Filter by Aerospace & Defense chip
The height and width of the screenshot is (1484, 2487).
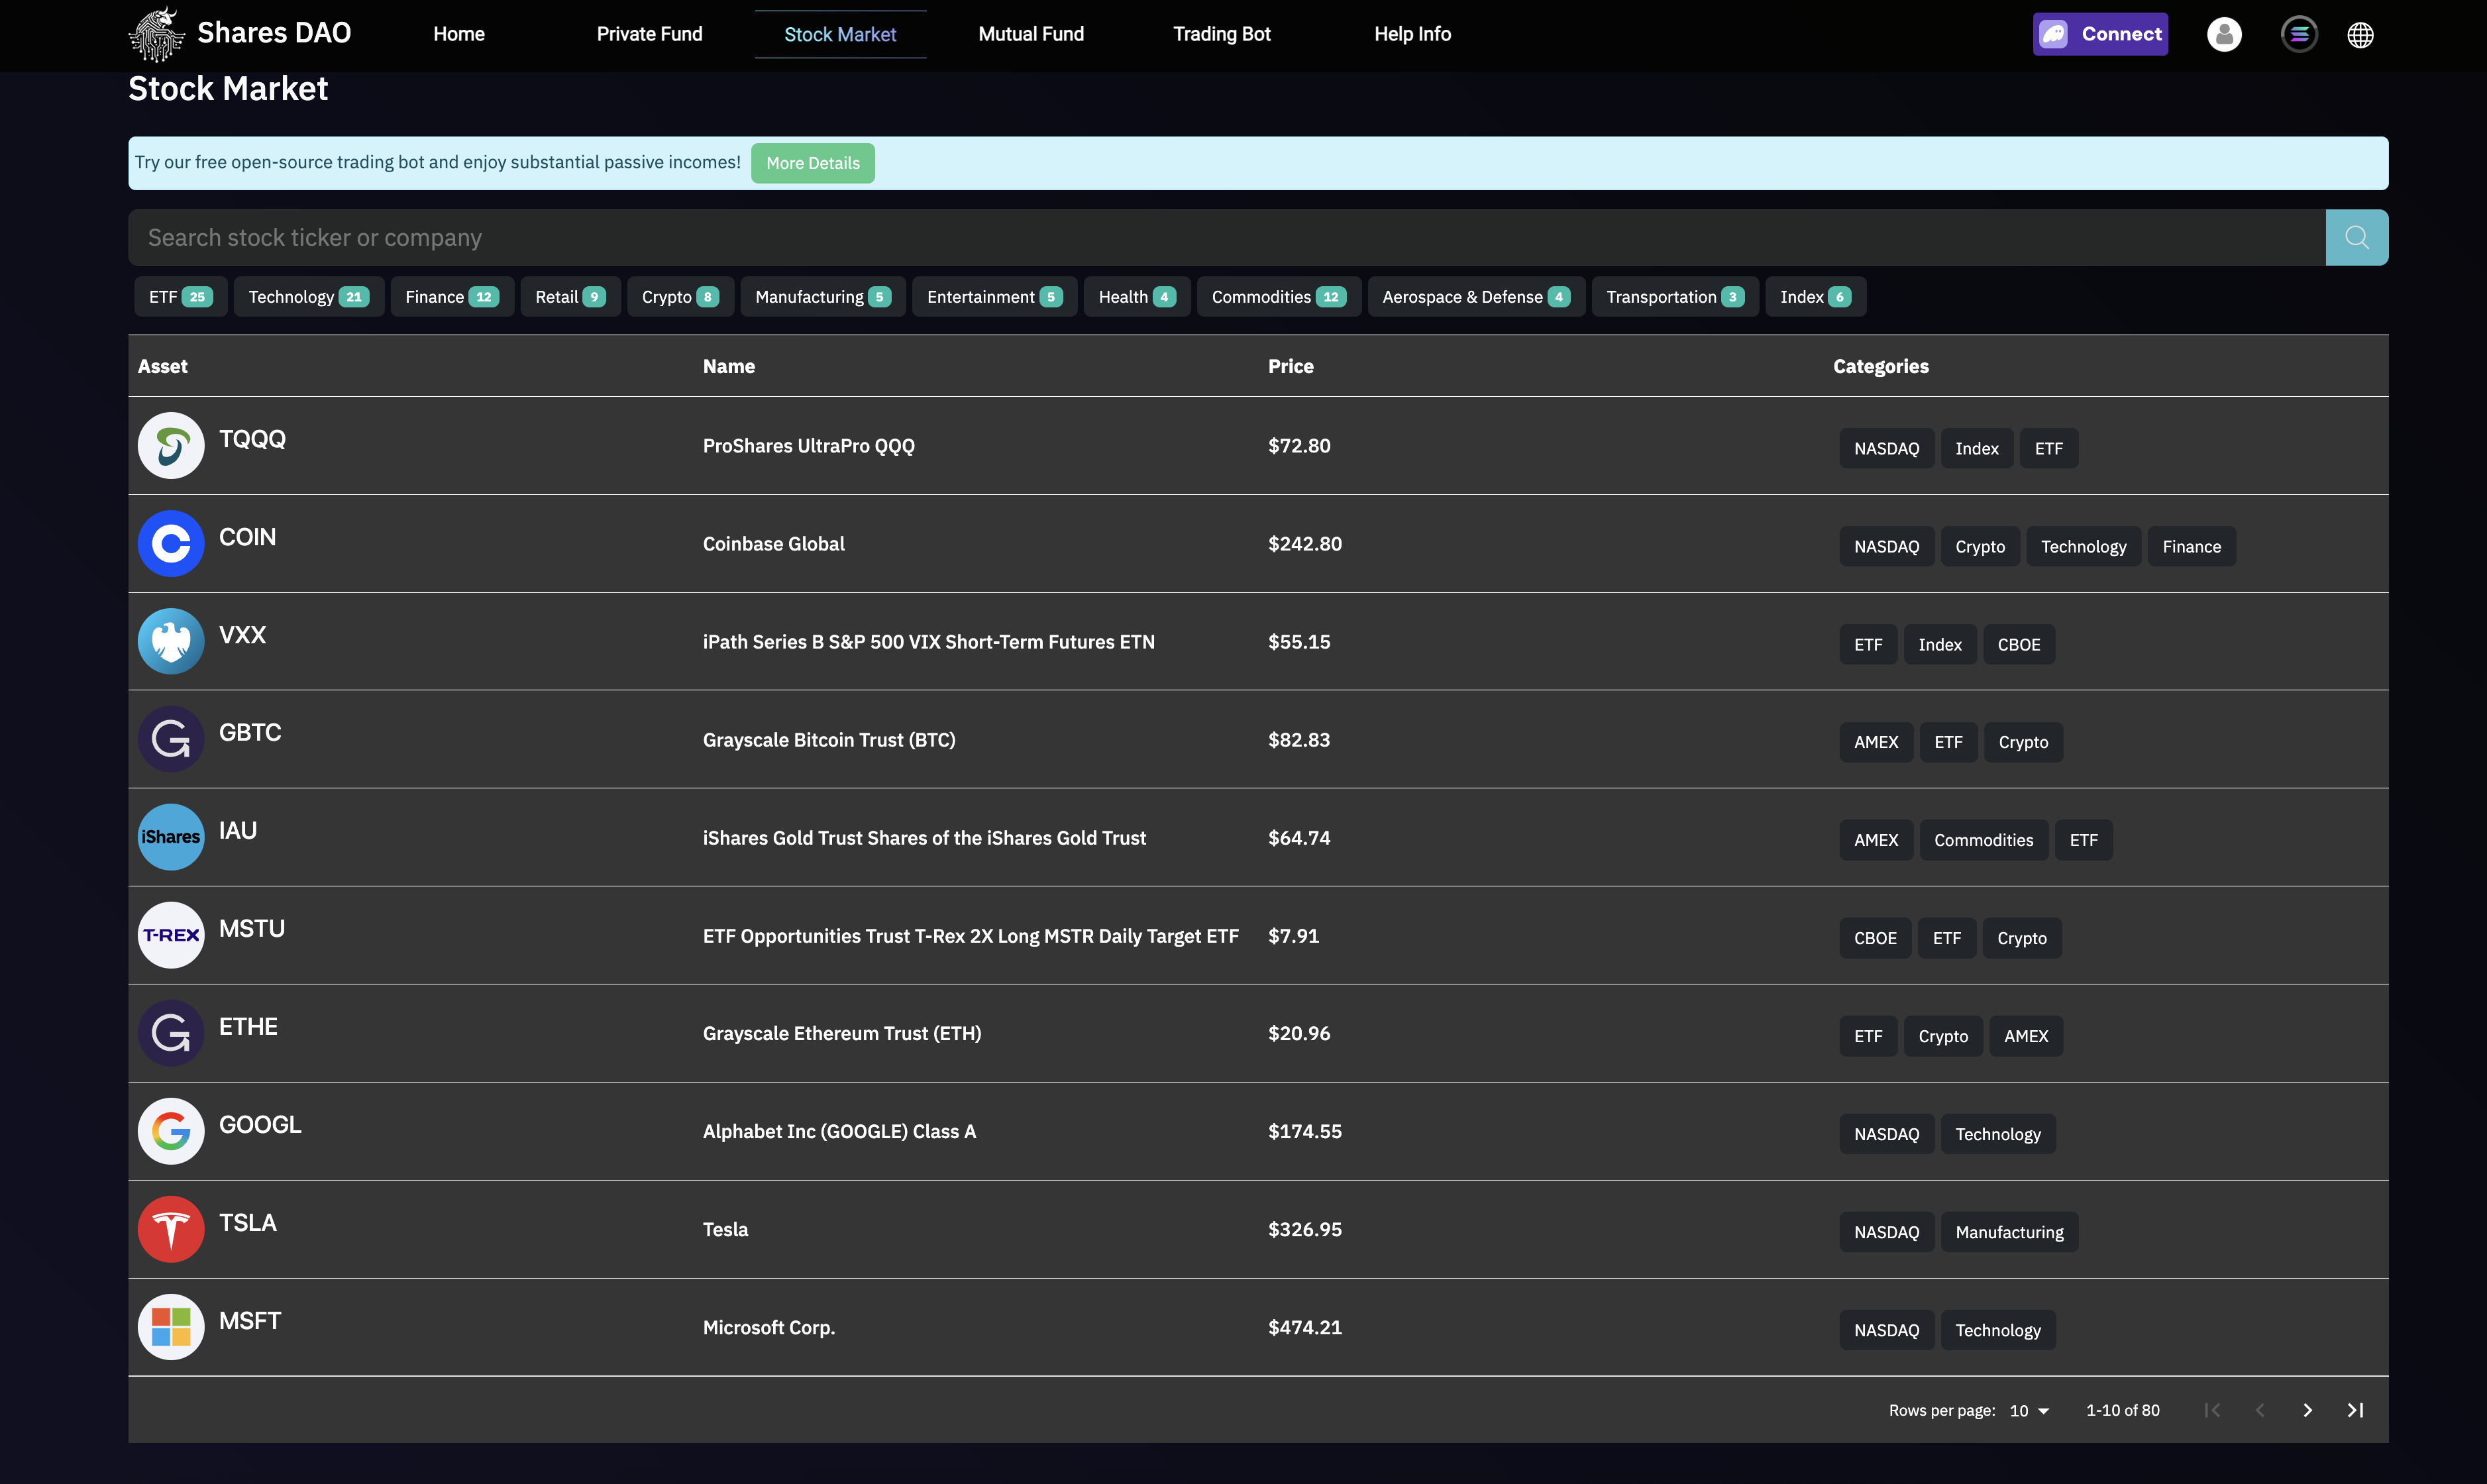tap(1476, 297)
